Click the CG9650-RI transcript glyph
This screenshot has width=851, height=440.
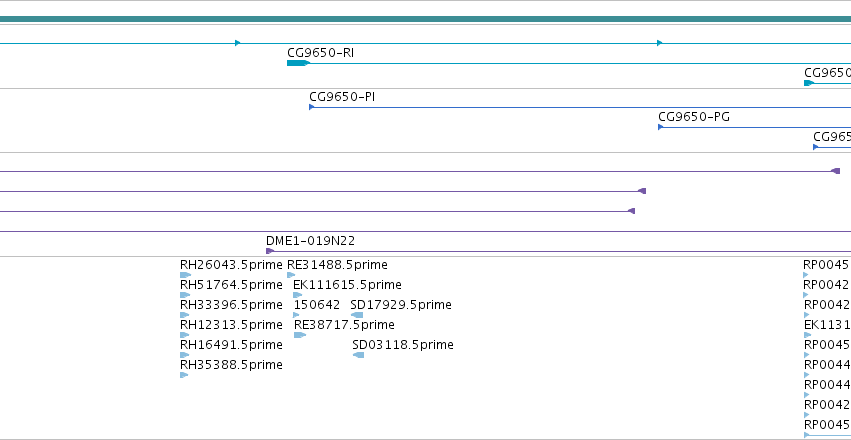pos(298,63)
